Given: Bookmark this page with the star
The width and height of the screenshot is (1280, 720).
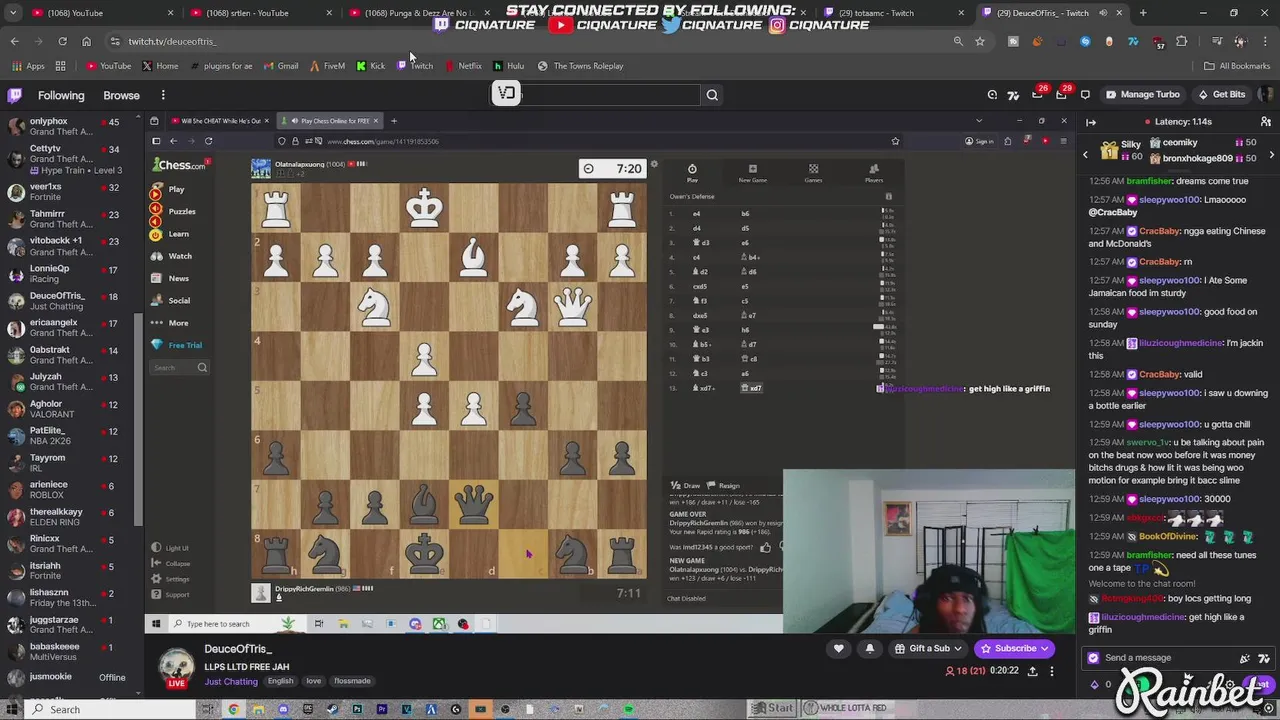Looking at the screenshot, I should click(x=980, y=41).
